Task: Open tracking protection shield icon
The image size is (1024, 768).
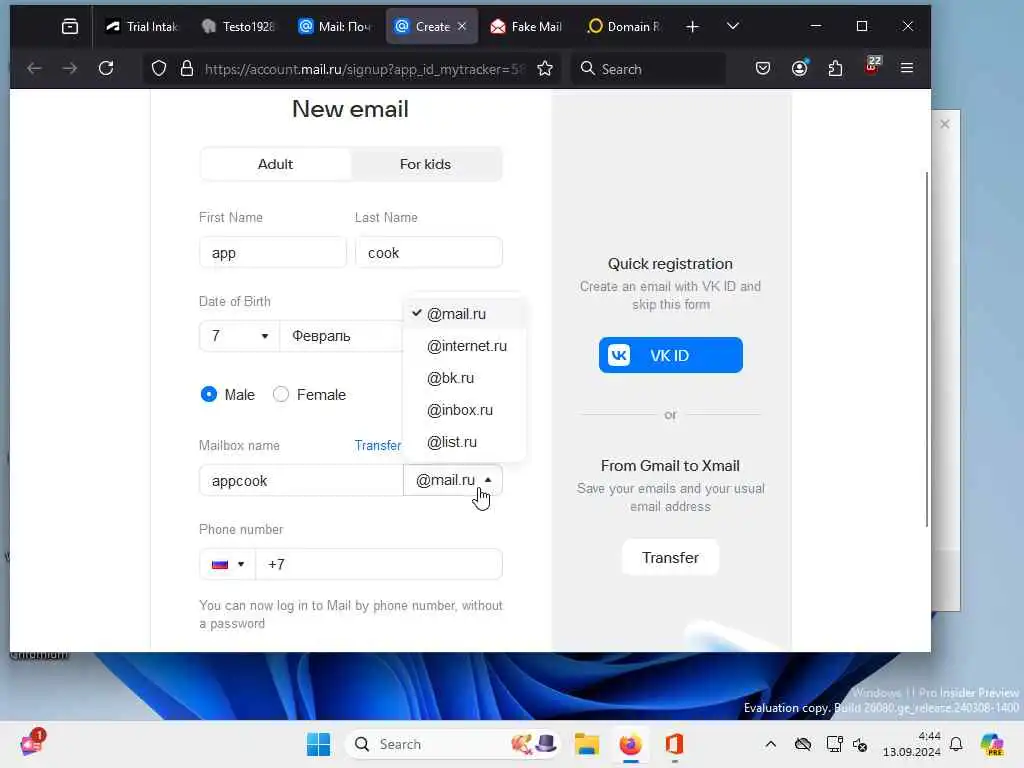Action: (159, 69)
